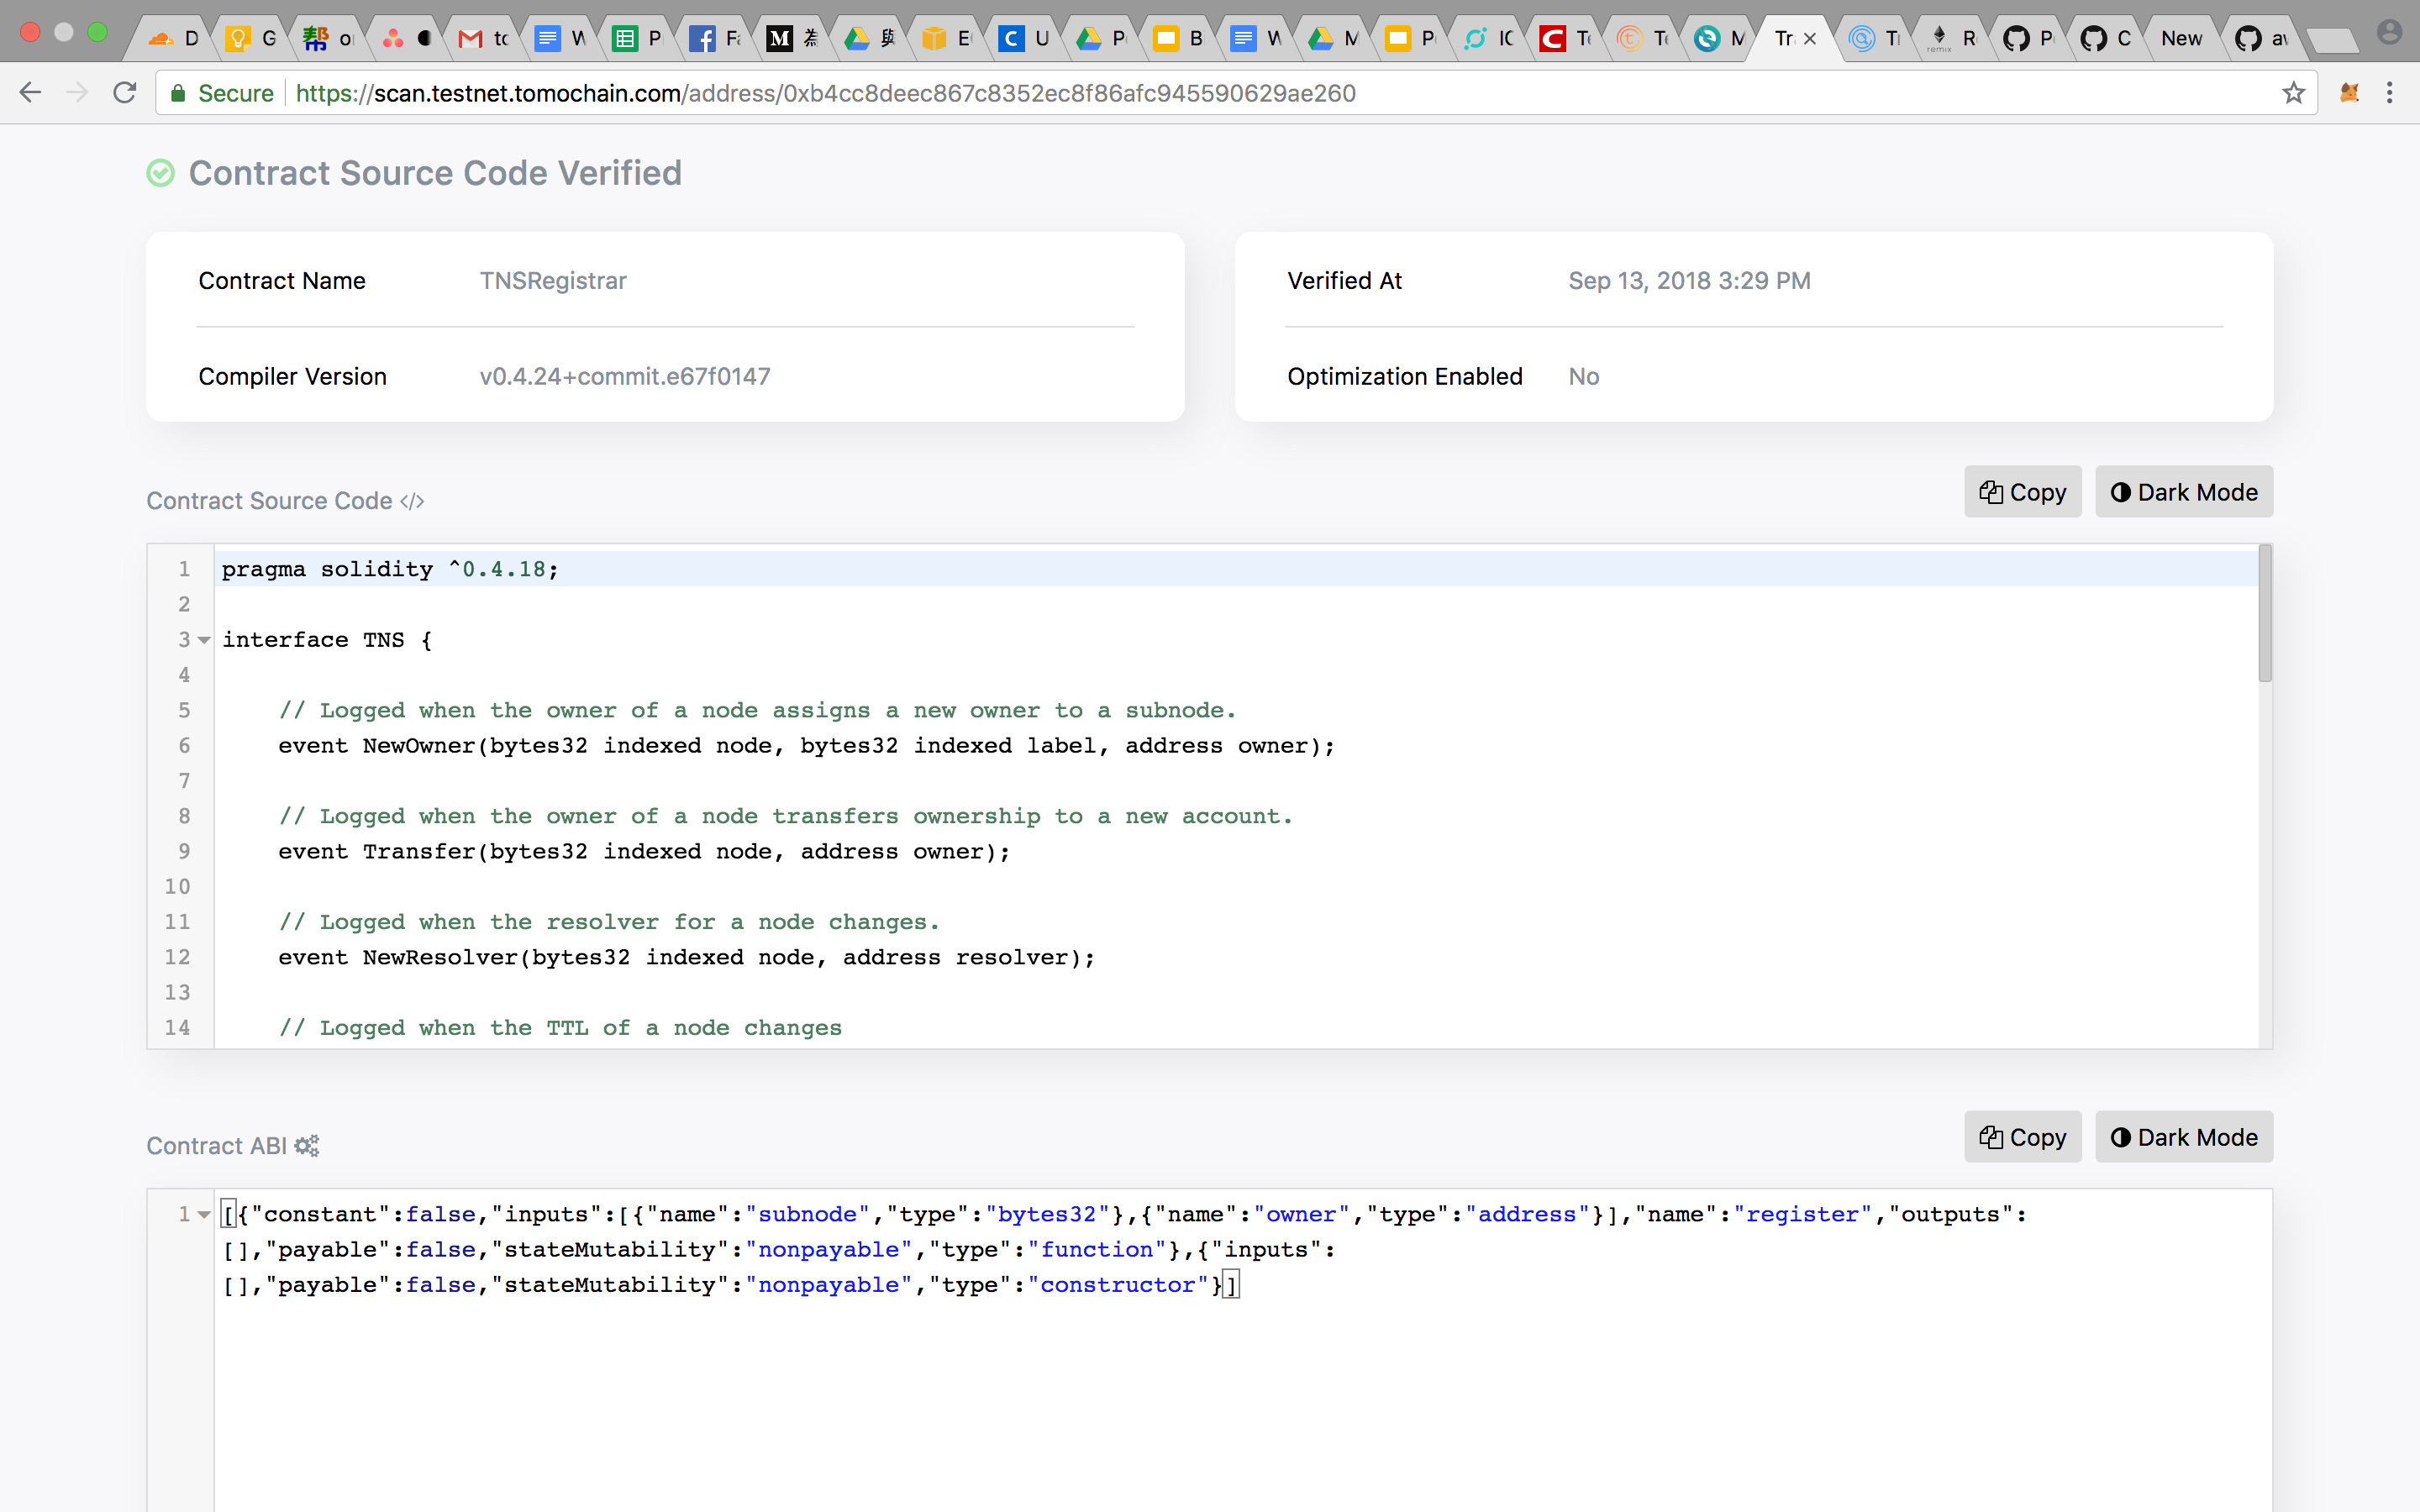
Task: Select the Verified At date Sep 13, 2018
Action: point(1689,281)
